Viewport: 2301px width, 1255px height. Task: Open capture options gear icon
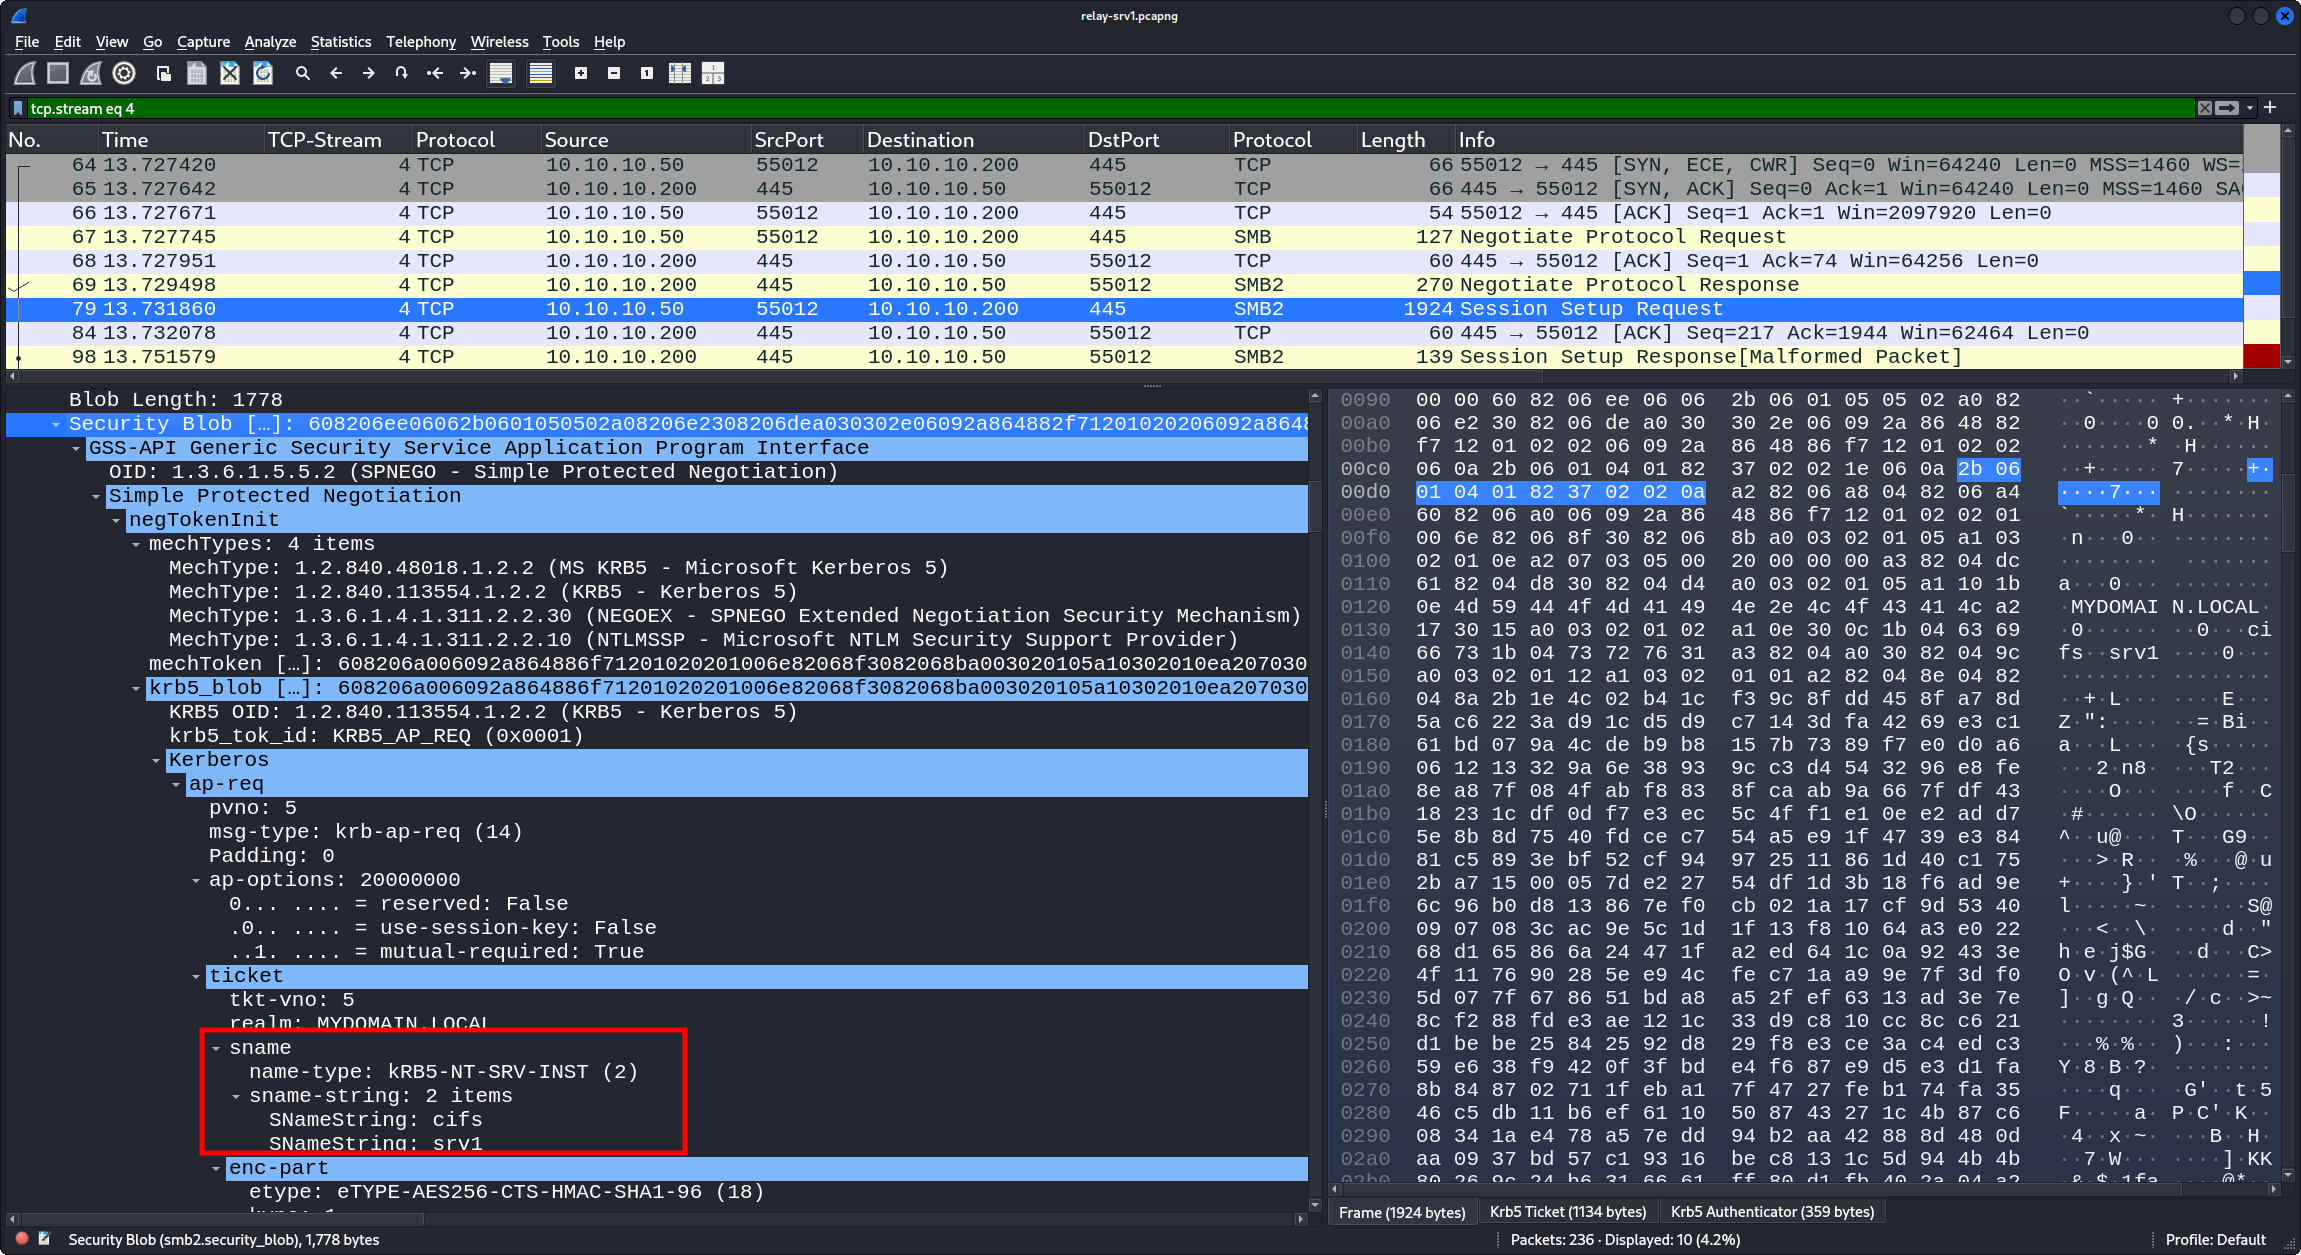(124, 73)
